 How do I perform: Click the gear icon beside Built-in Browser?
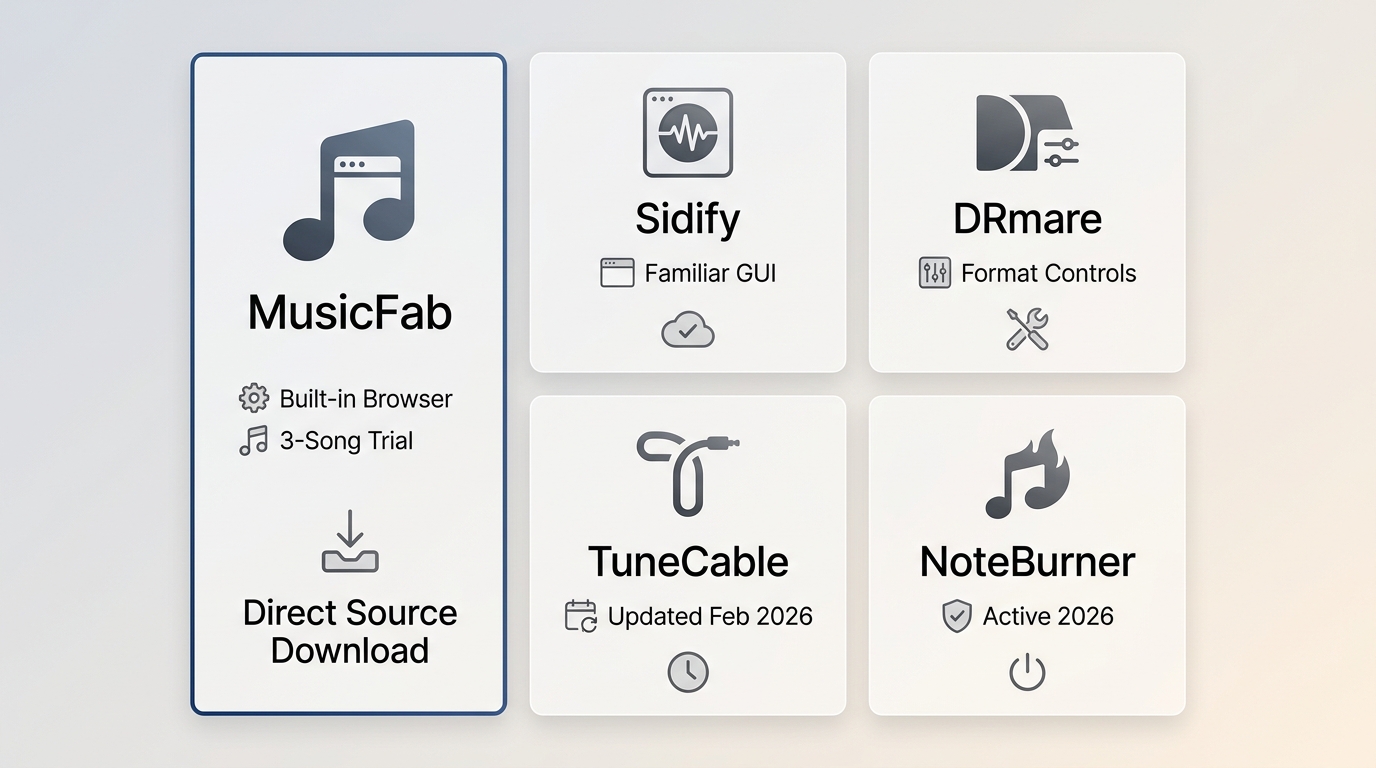[x=254, y=398]
